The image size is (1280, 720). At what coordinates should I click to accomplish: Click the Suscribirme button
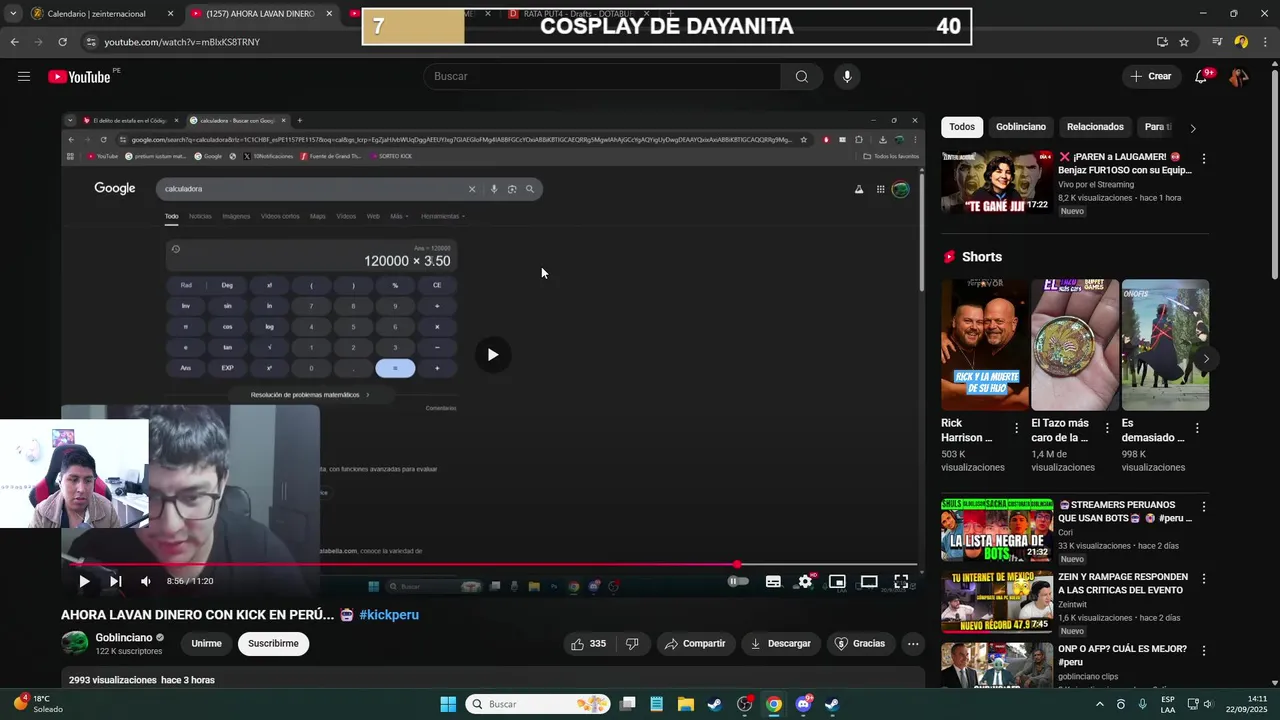[x=273, y=644]
